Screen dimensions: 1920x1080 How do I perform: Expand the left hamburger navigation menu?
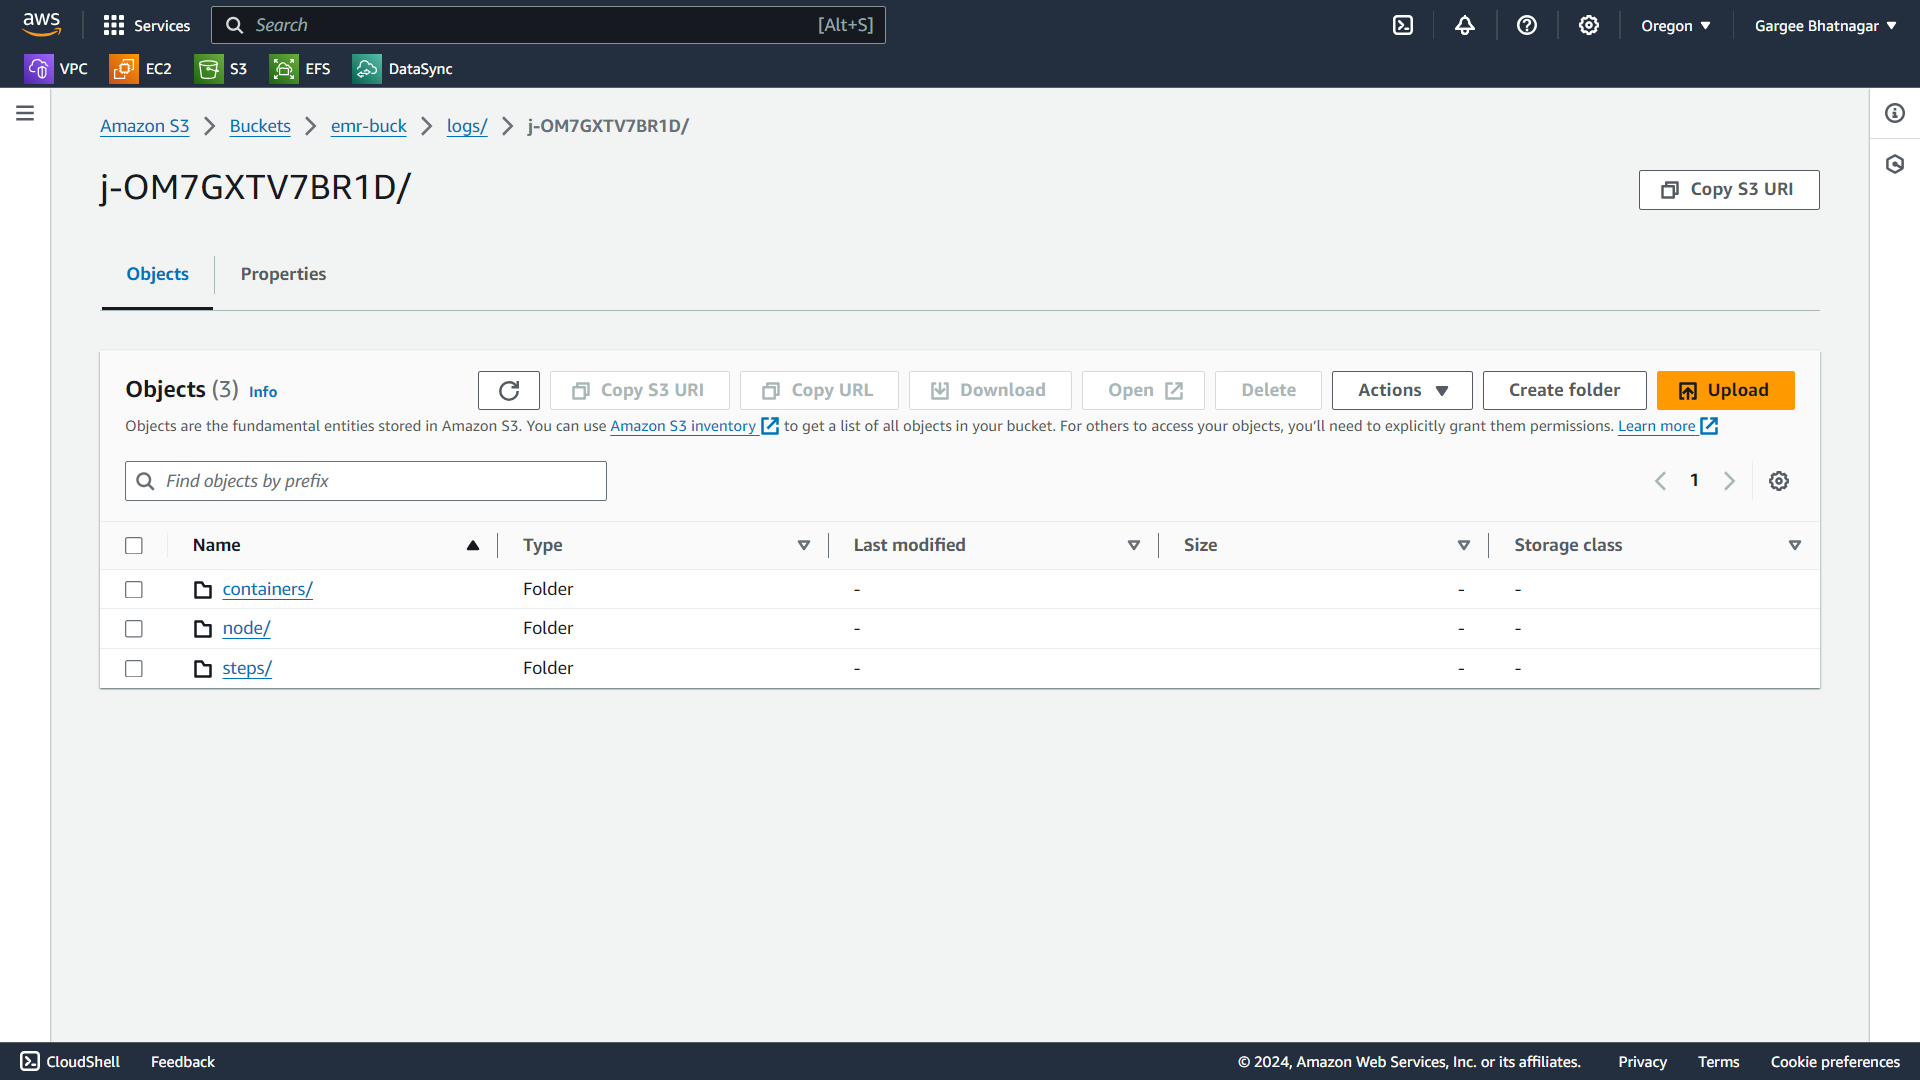click(x=25, y=113)
